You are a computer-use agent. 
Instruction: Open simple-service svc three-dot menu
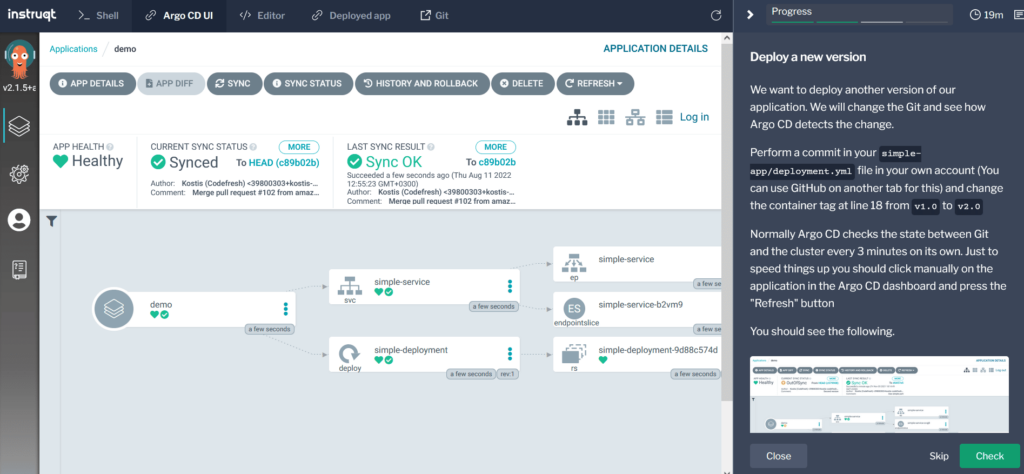pyautogui.click(x=510, y=286)
